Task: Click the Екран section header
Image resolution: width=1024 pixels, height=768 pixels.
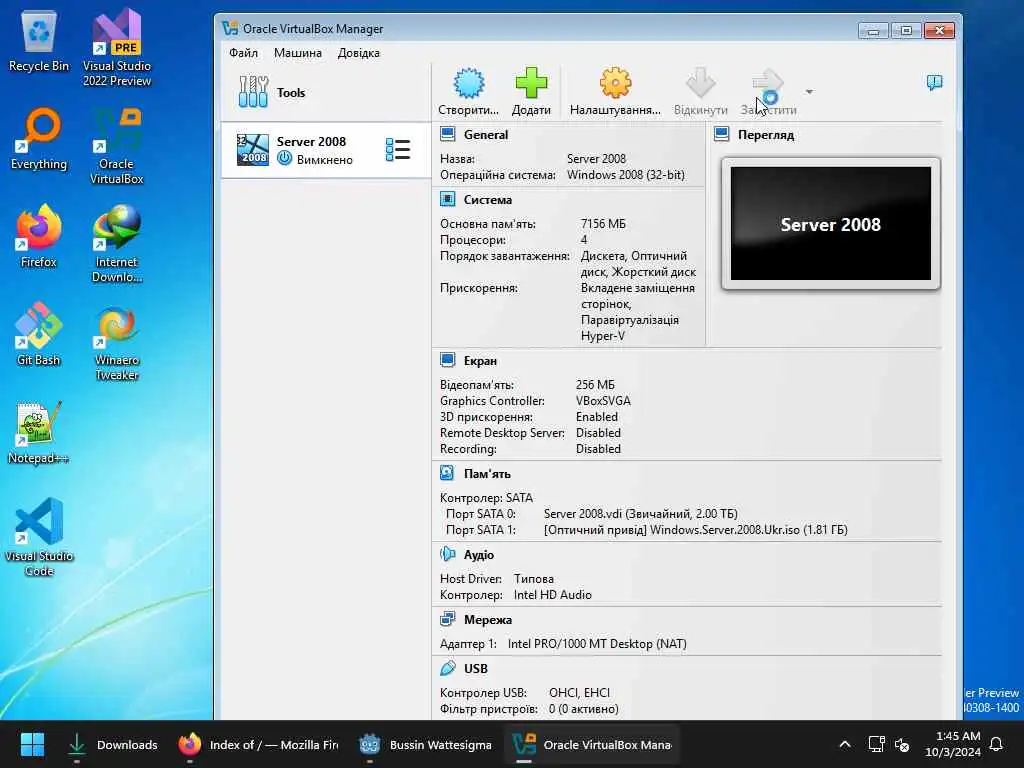Action: pos(480,360)
